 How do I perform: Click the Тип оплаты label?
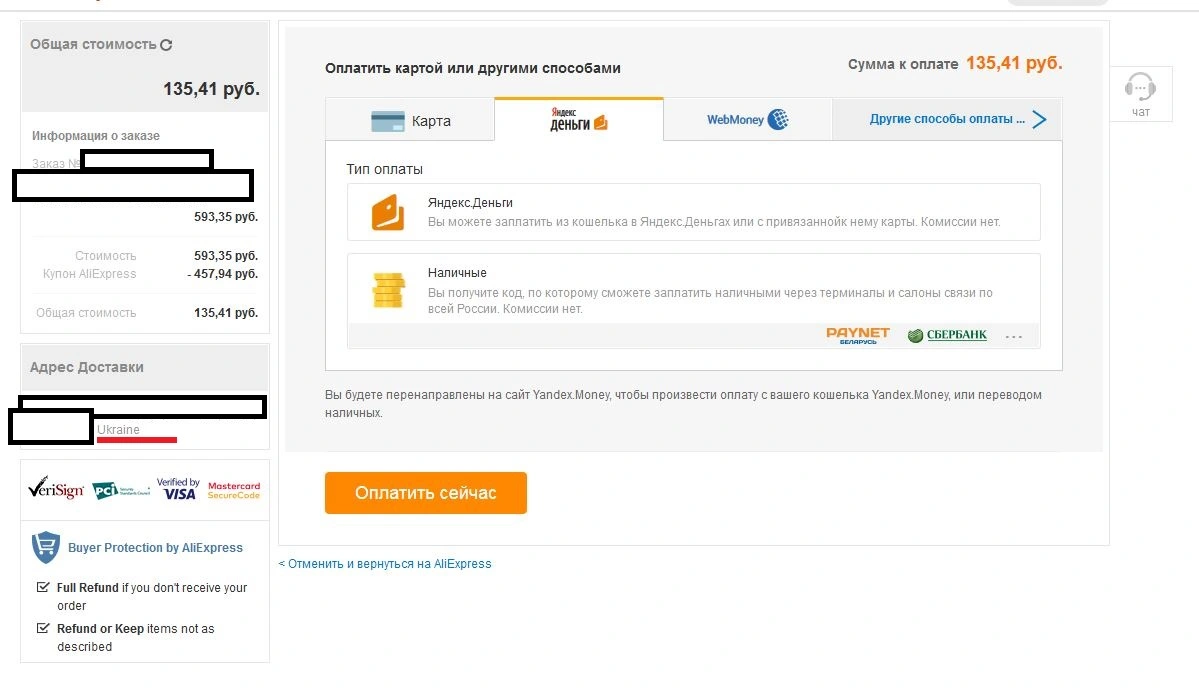click(384, 169)
